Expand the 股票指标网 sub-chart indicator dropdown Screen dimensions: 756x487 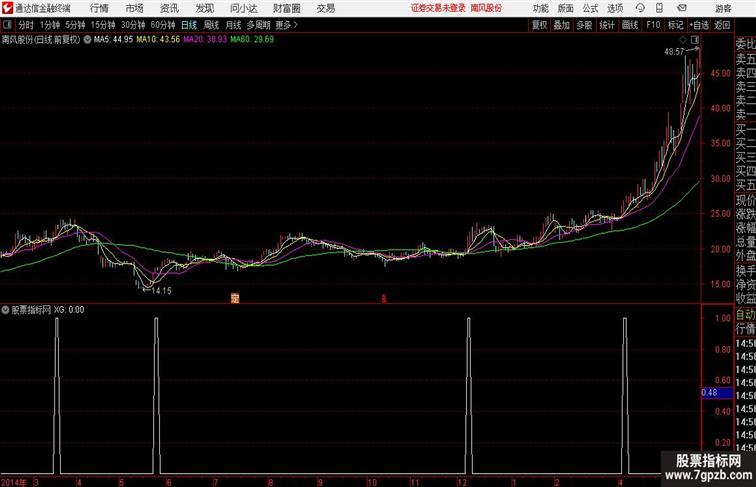pyautogui.click(x=5, y=310)
